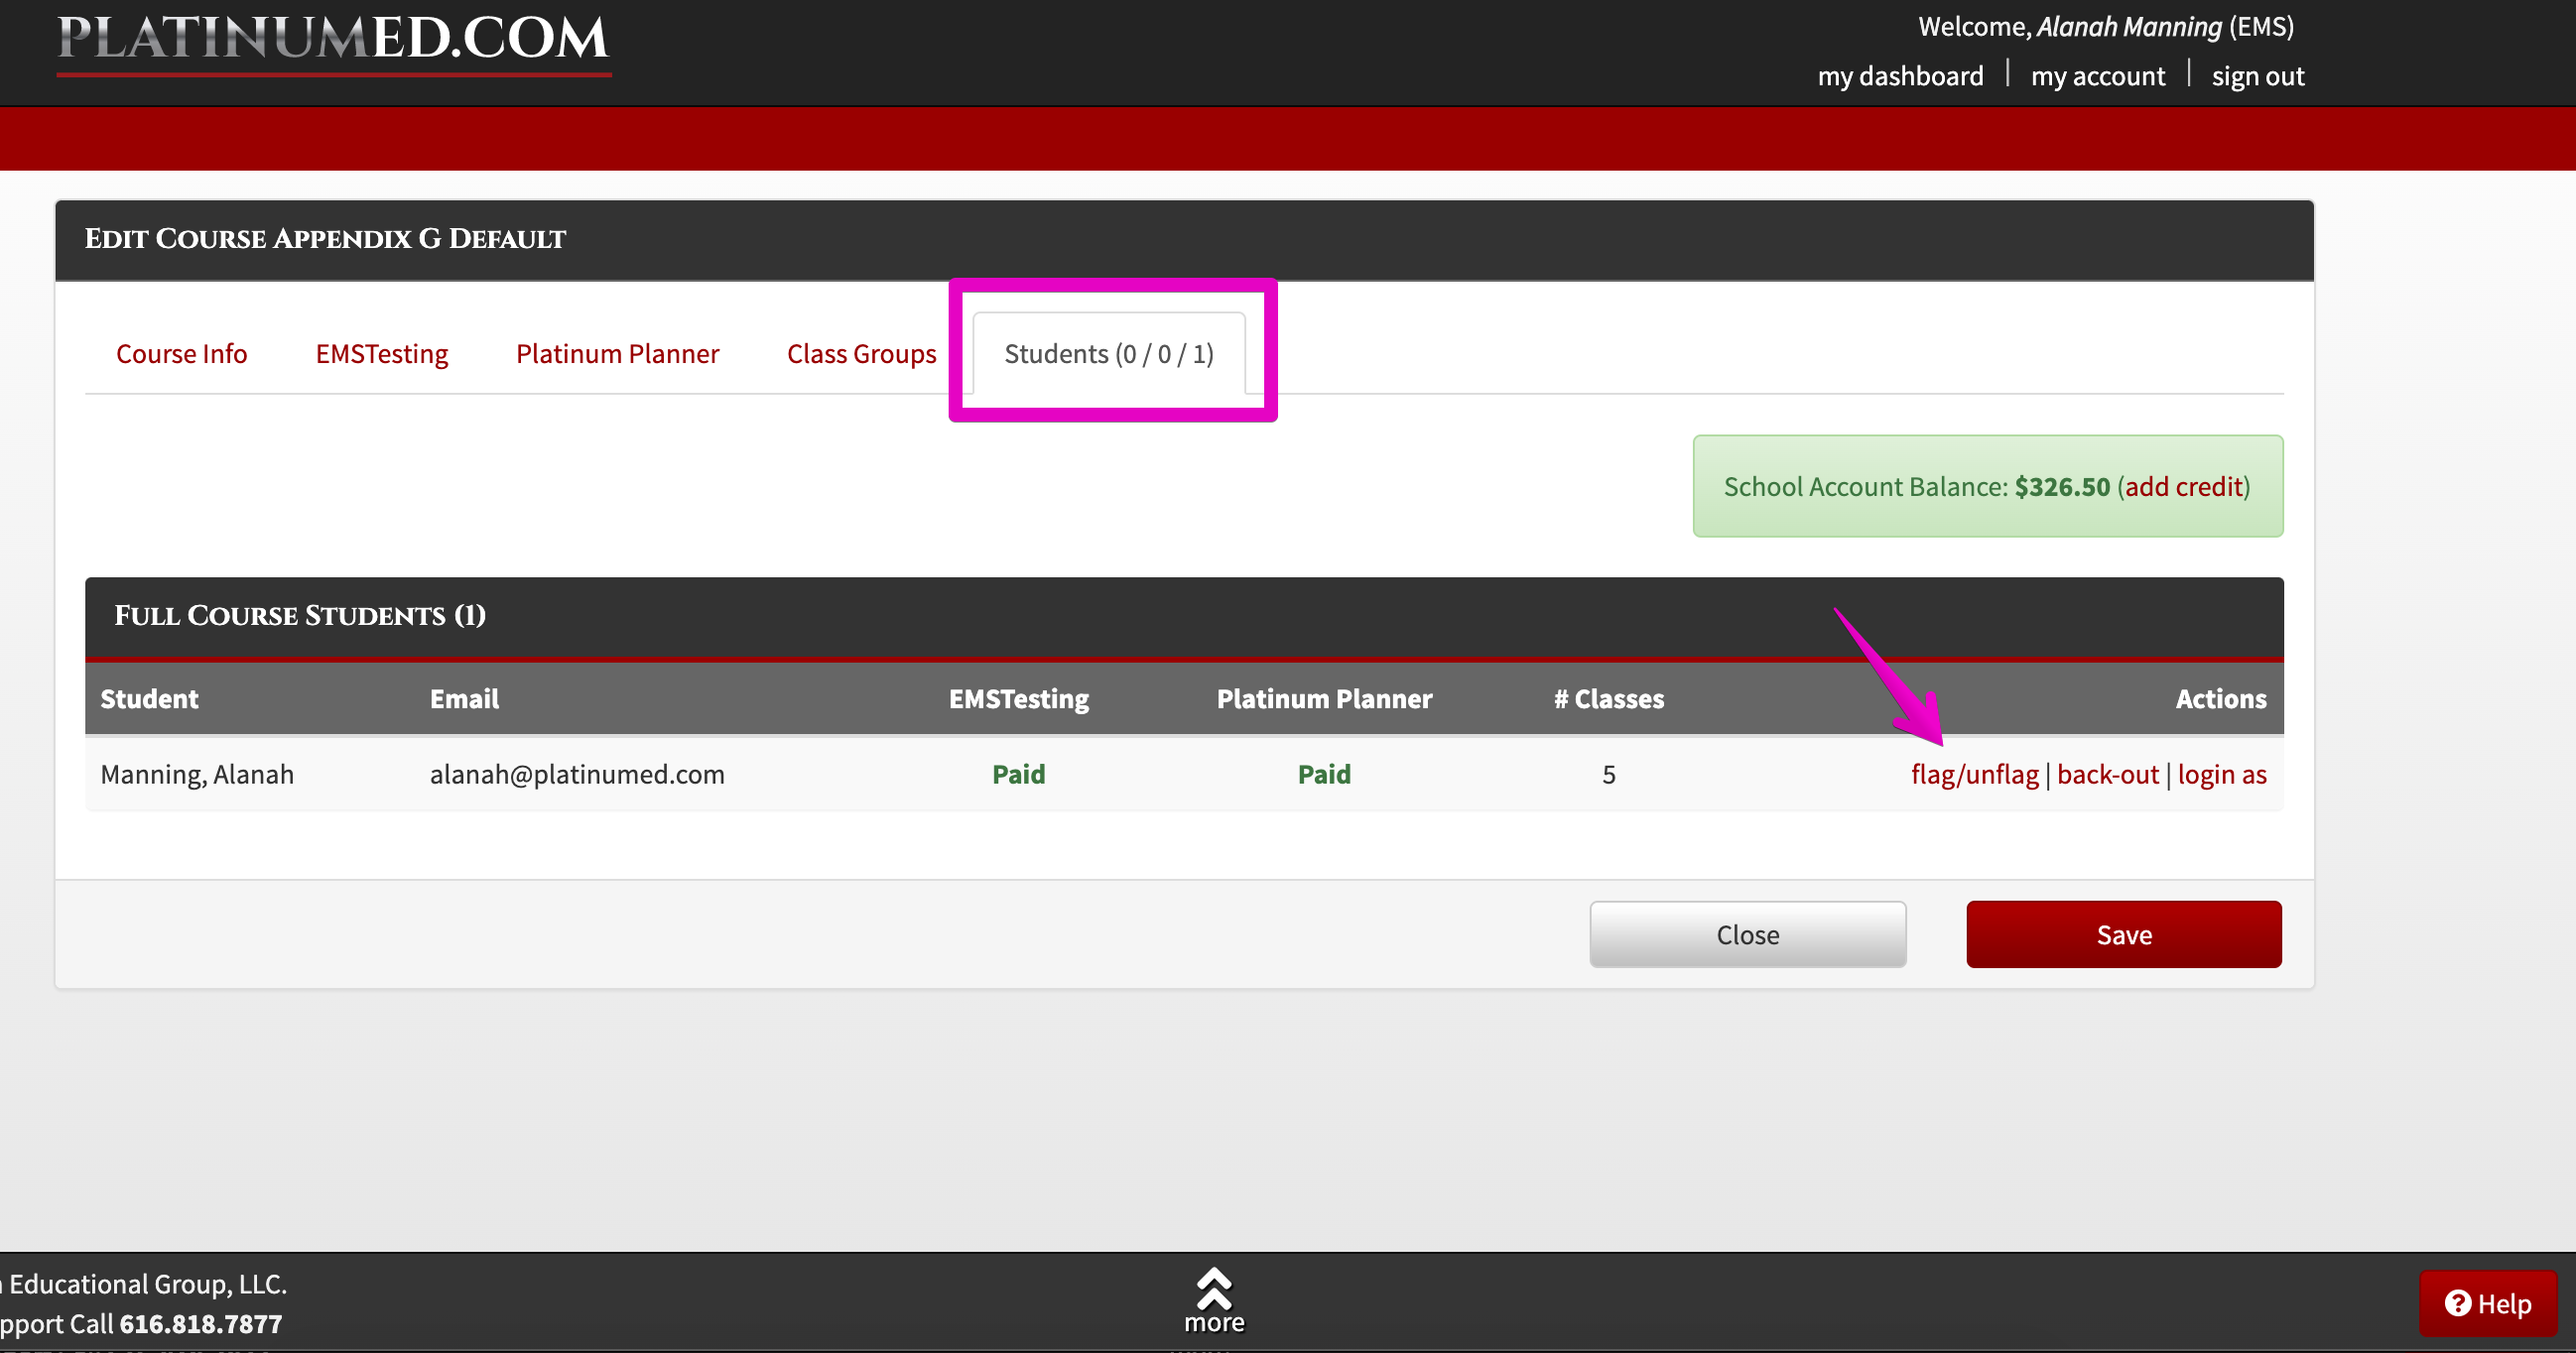Open my dashboard link
2576x1353 pixels.
point(1900,76)
